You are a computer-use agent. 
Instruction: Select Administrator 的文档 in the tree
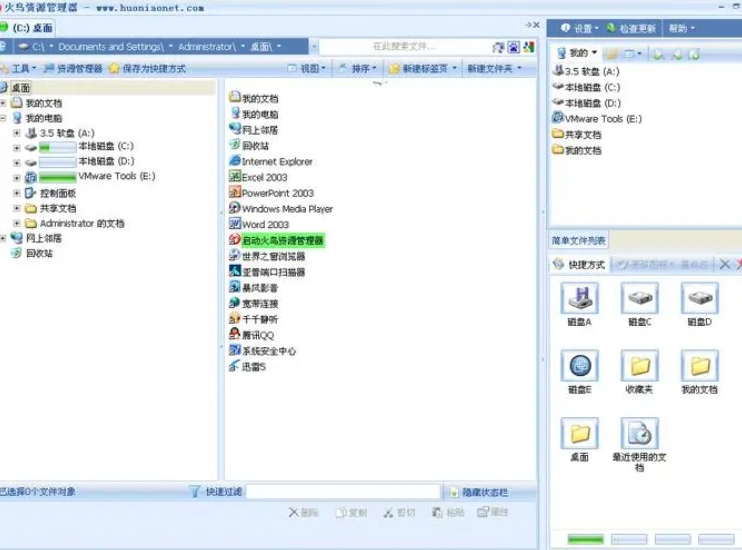[x=82, y=223]
